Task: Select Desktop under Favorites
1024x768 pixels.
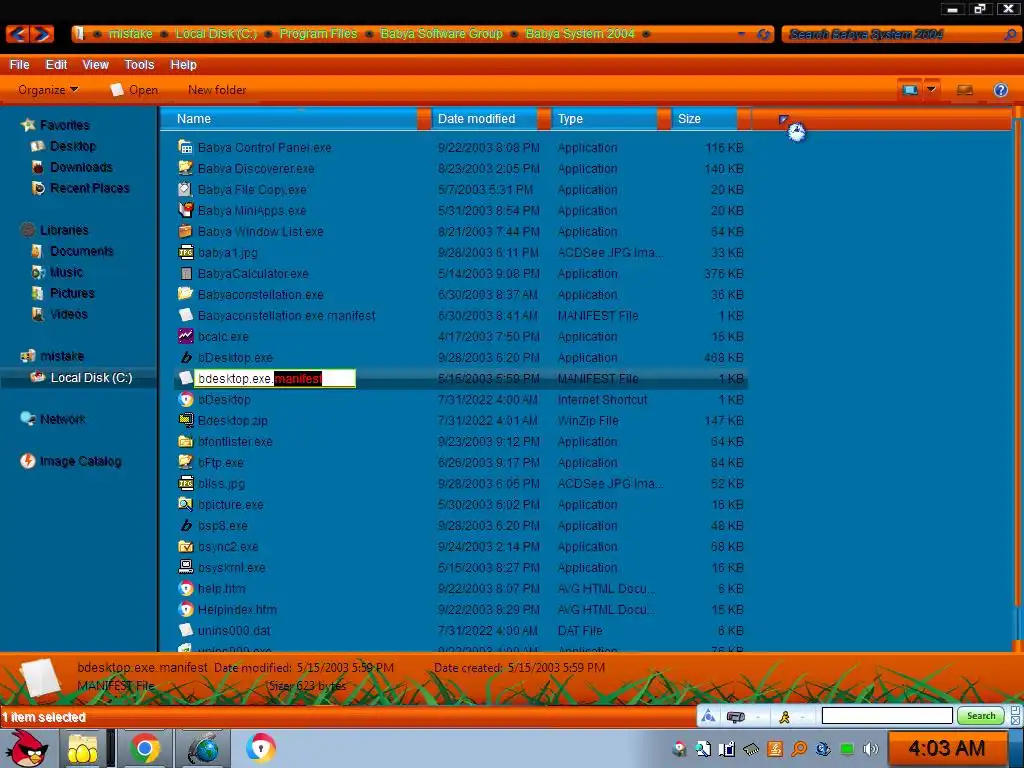Action: [x=72, y=146]
